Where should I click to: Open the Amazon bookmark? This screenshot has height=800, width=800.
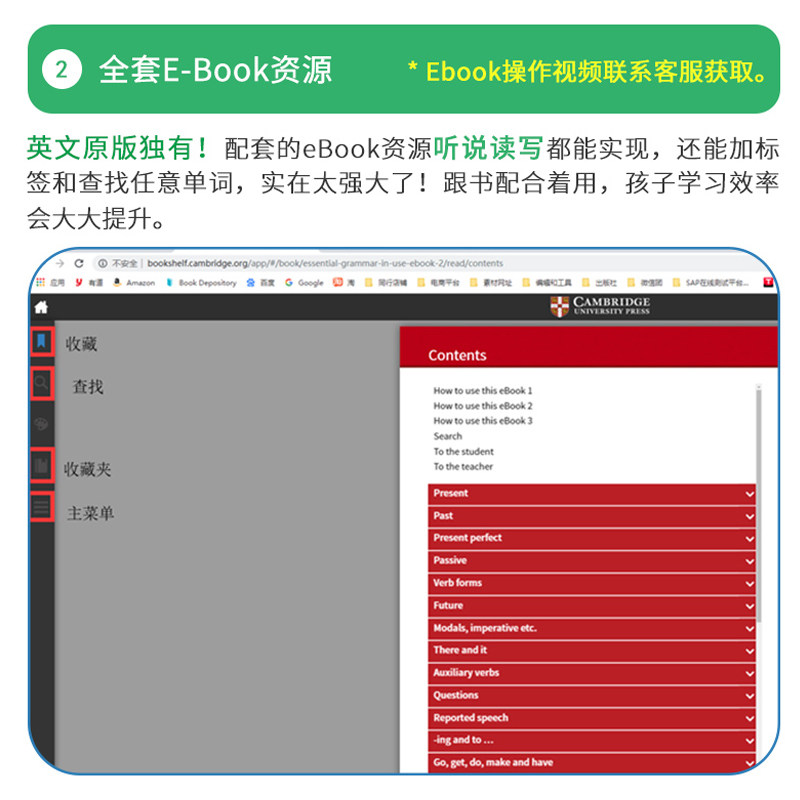coord(134,282)
